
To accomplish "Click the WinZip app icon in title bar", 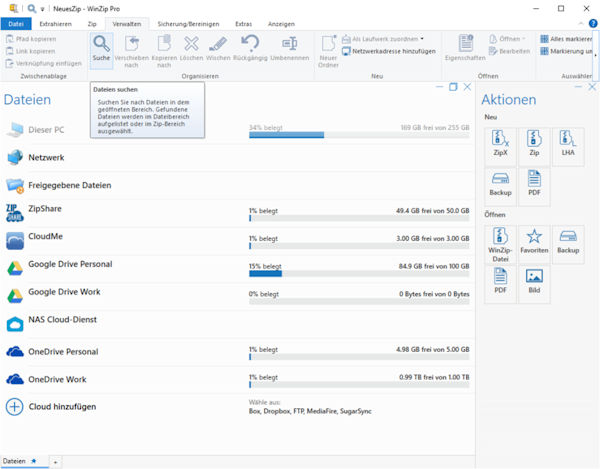I will [x=14, y=8].
